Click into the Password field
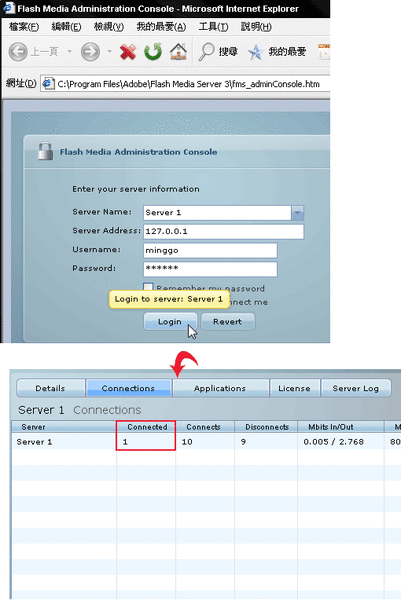This screenshot has width=401, height=600. pyautogui.click(x=210, y=269)
